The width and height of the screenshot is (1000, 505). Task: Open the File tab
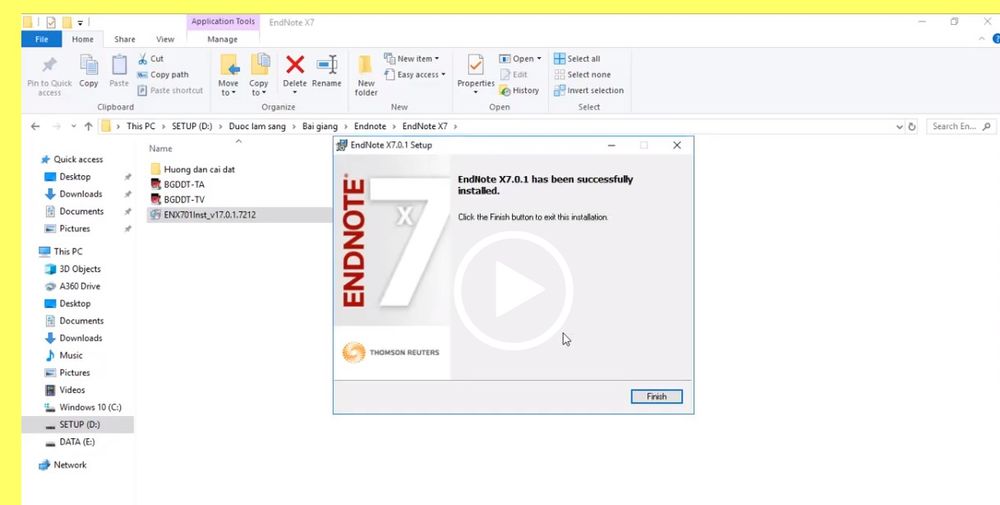click(41, 39)
